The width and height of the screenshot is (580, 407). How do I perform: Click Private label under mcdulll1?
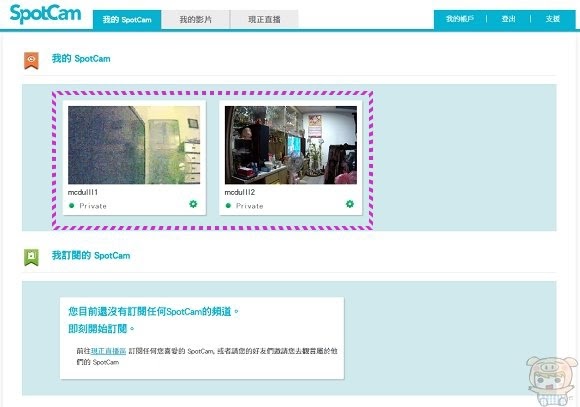[93, 206]
